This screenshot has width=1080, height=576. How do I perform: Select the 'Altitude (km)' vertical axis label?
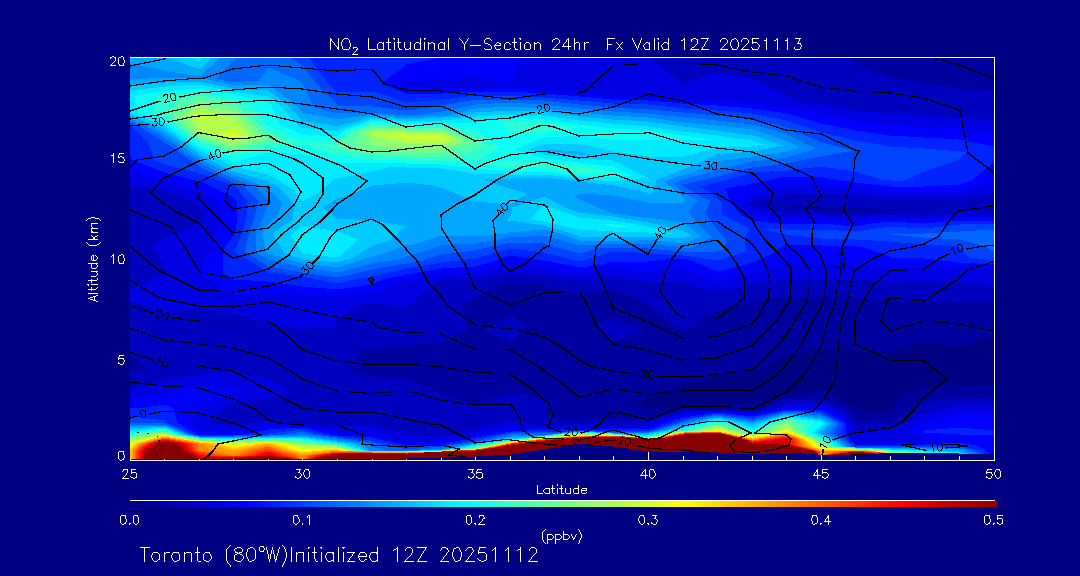92,258
